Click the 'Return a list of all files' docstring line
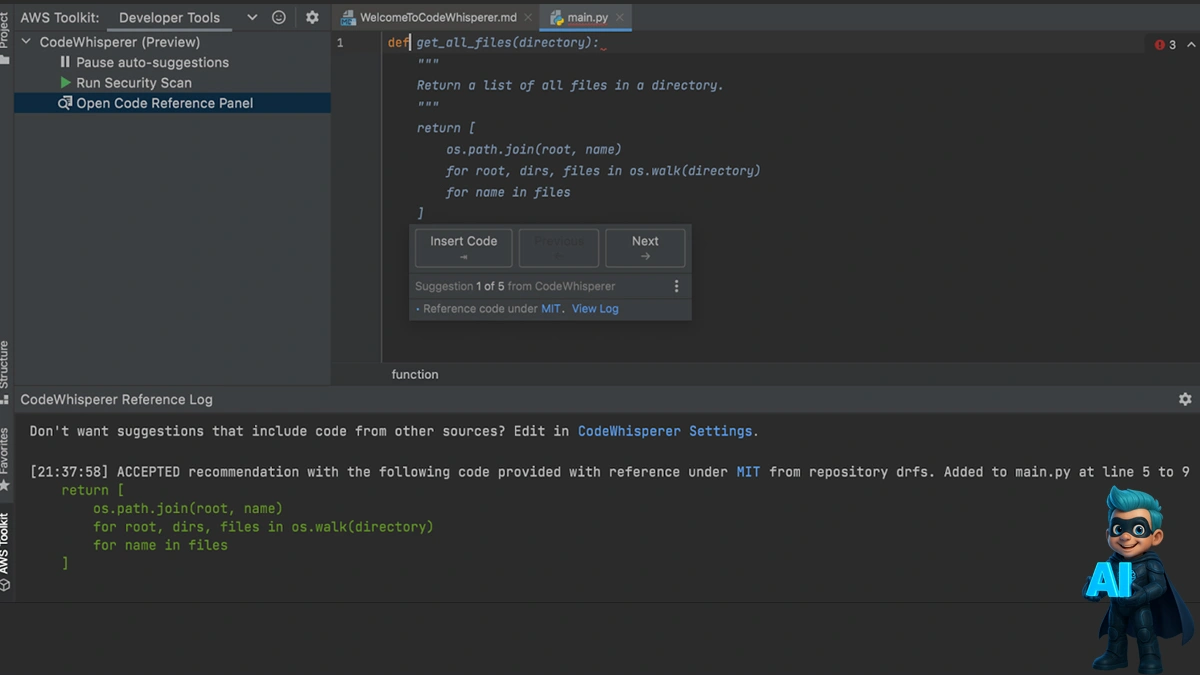This screenshot has height=675, width=1200. point(570,85)
